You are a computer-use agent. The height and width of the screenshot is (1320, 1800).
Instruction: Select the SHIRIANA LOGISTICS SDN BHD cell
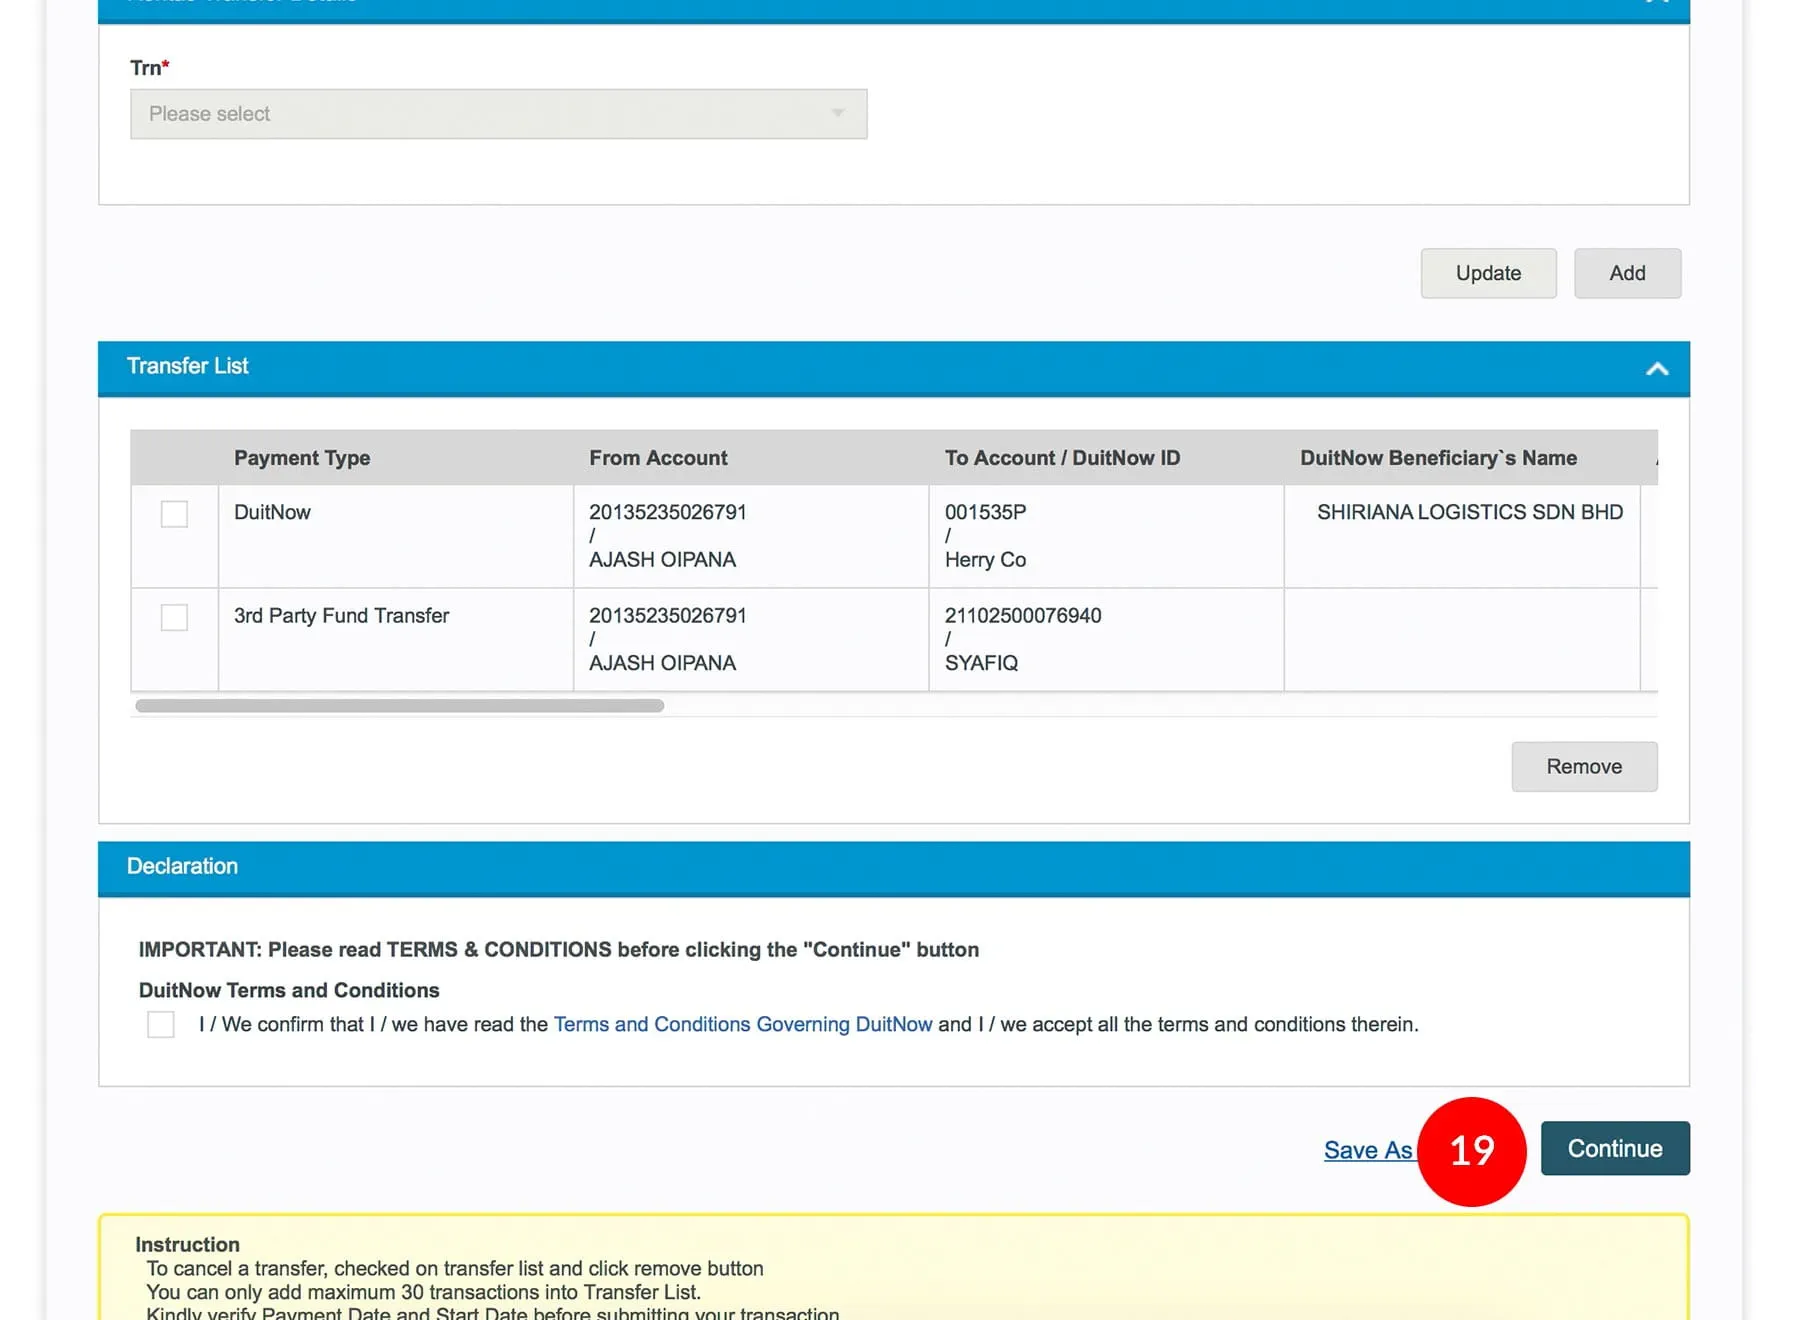[1469, 512]
